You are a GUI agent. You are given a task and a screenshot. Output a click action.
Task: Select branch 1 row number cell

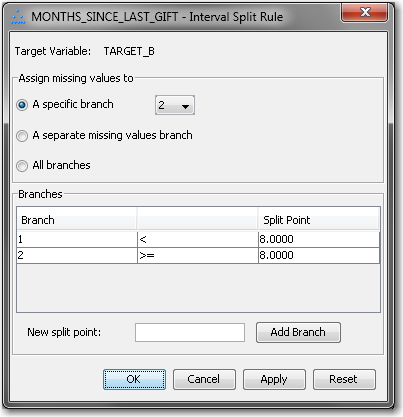point(77,239)
